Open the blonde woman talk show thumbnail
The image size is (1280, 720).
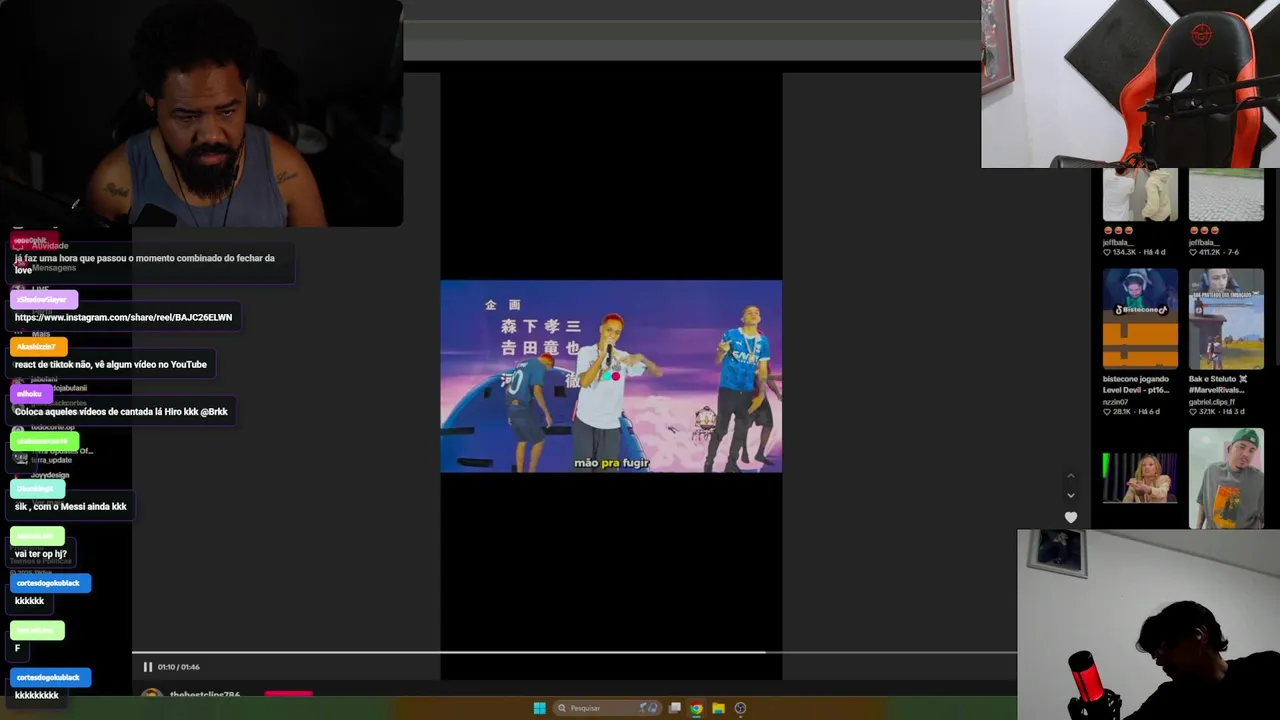point(1140,478)
